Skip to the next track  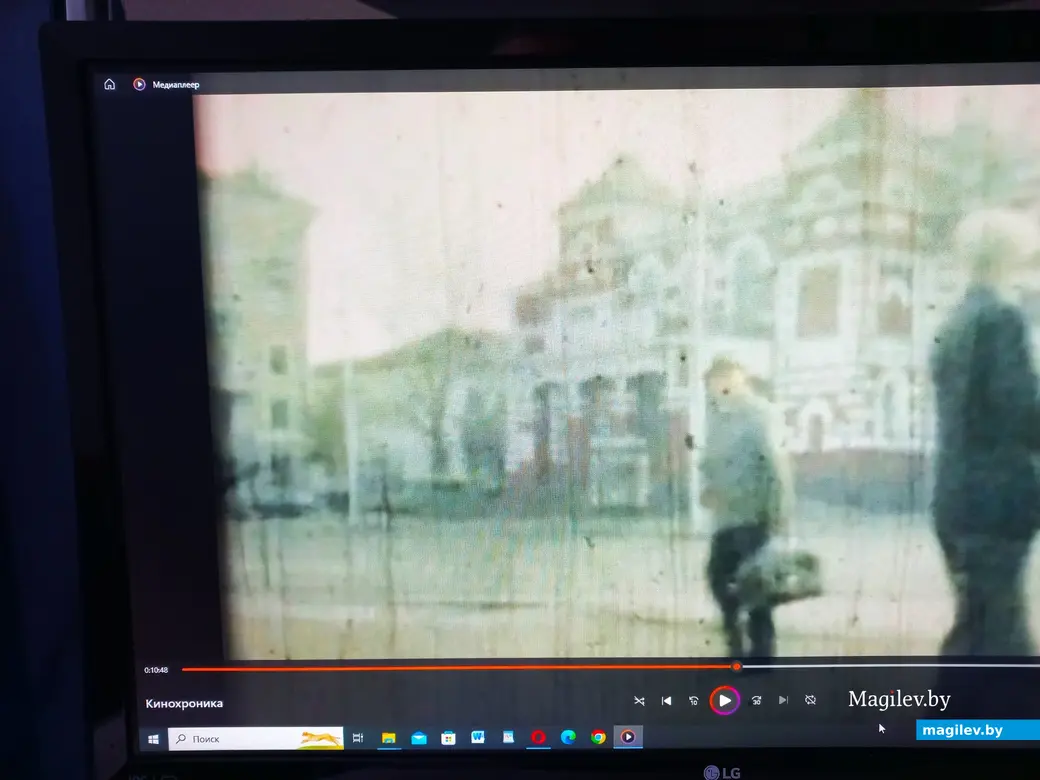tap(783, 701)
